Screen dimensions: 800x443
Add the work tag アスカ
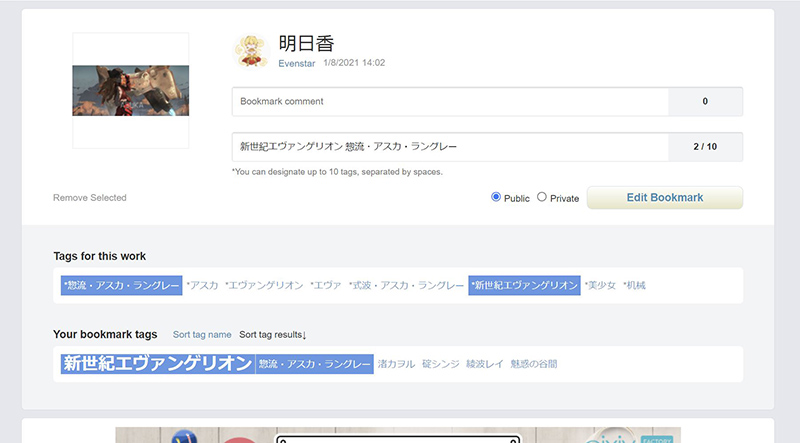(203, 285)
